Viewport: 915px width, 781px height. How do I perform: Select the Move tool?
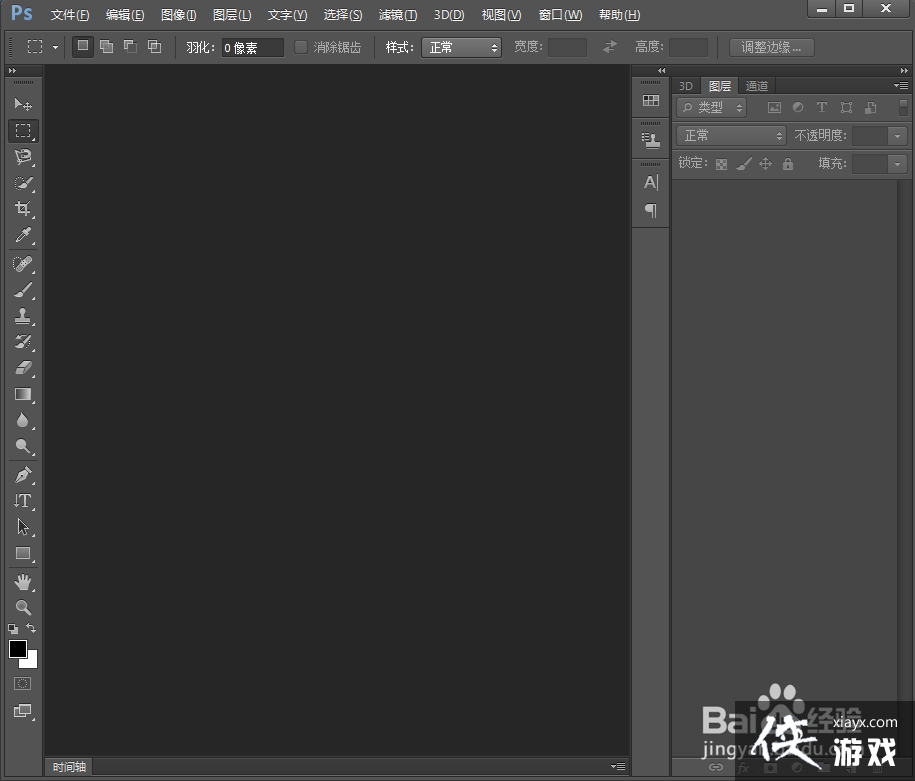coord(23,105)
